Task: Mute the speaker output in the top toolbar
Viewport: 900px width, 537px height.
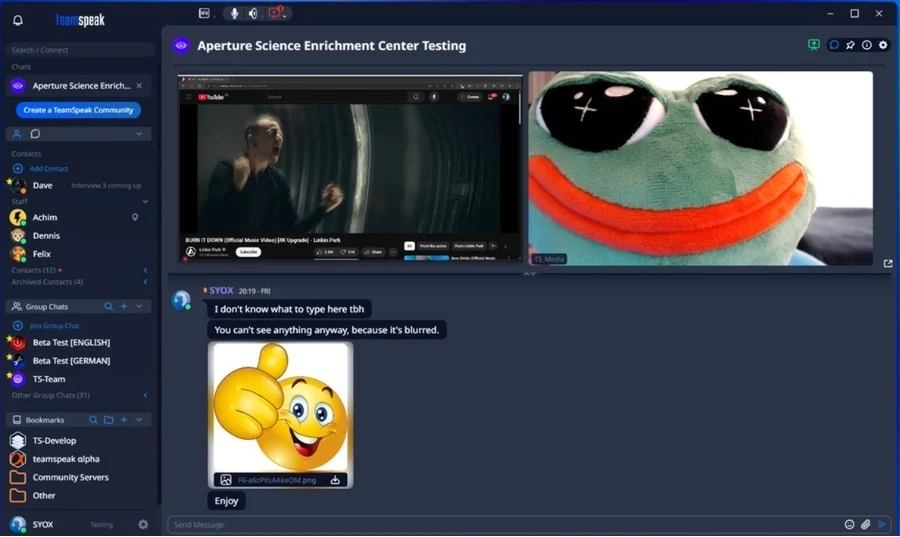Action: click(x=253, y=13)
